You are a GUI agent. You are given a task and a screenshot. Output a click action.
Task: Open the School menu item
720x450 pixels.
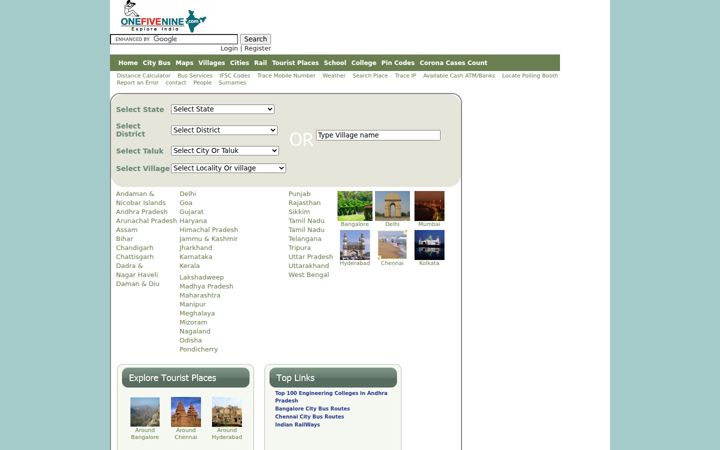[x=335, y=63]
